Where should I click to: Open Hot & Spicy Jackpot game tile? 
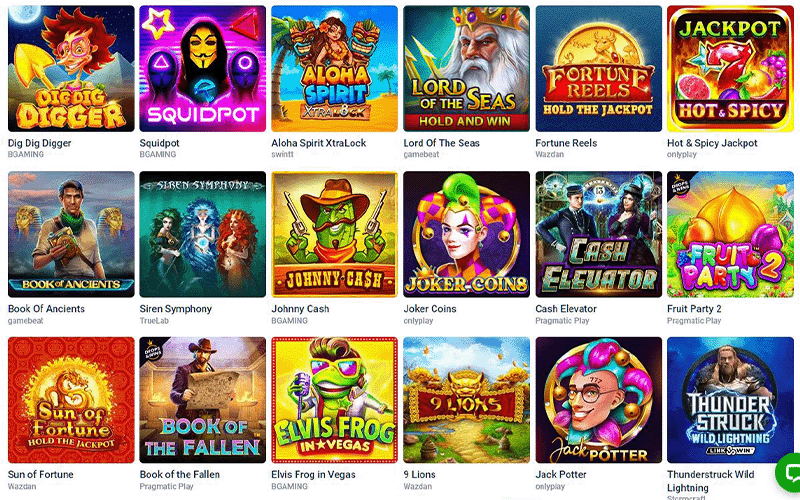click(730, 69)
